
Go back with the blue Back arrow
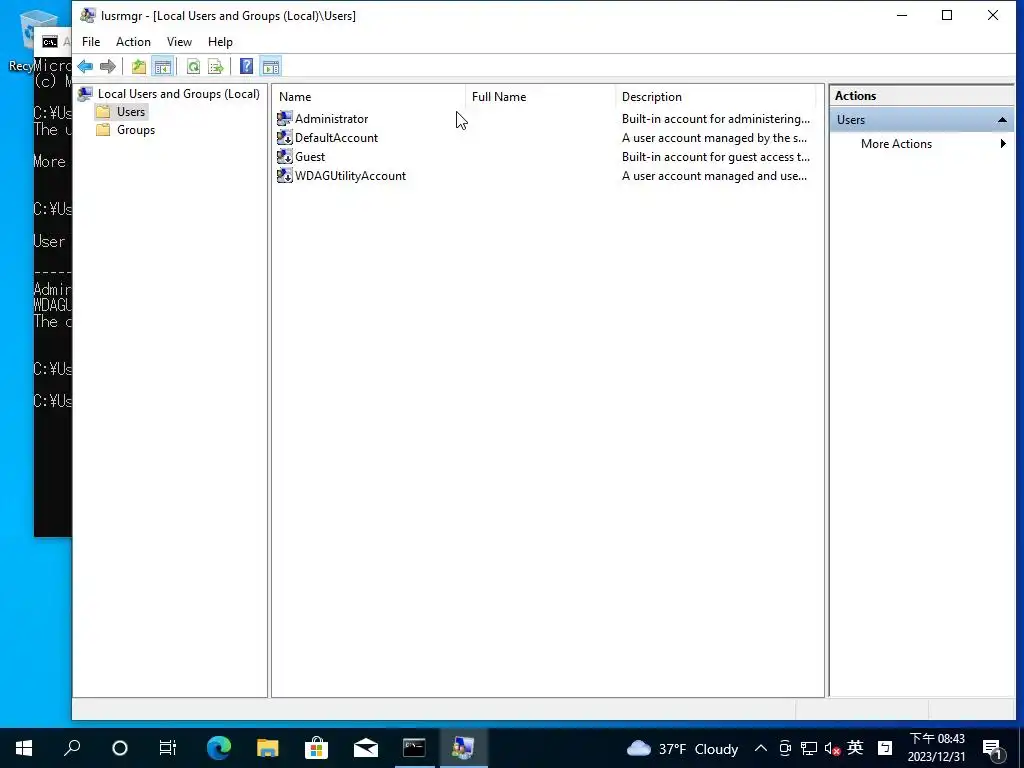(x=85, y=67)
